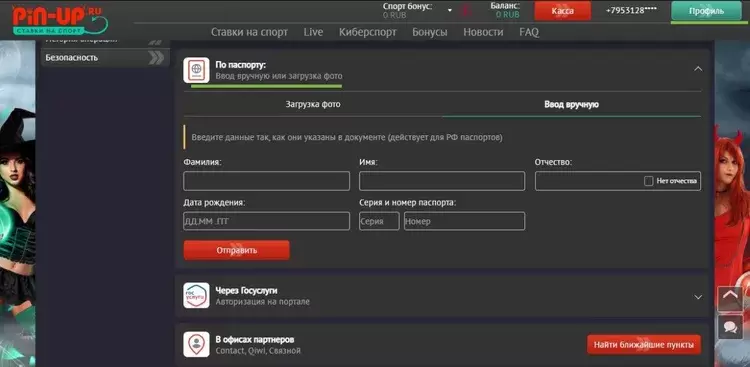Open Киберспорт in the top menu
The height and width of the screenshot is (367, 750).
[368, 32]
